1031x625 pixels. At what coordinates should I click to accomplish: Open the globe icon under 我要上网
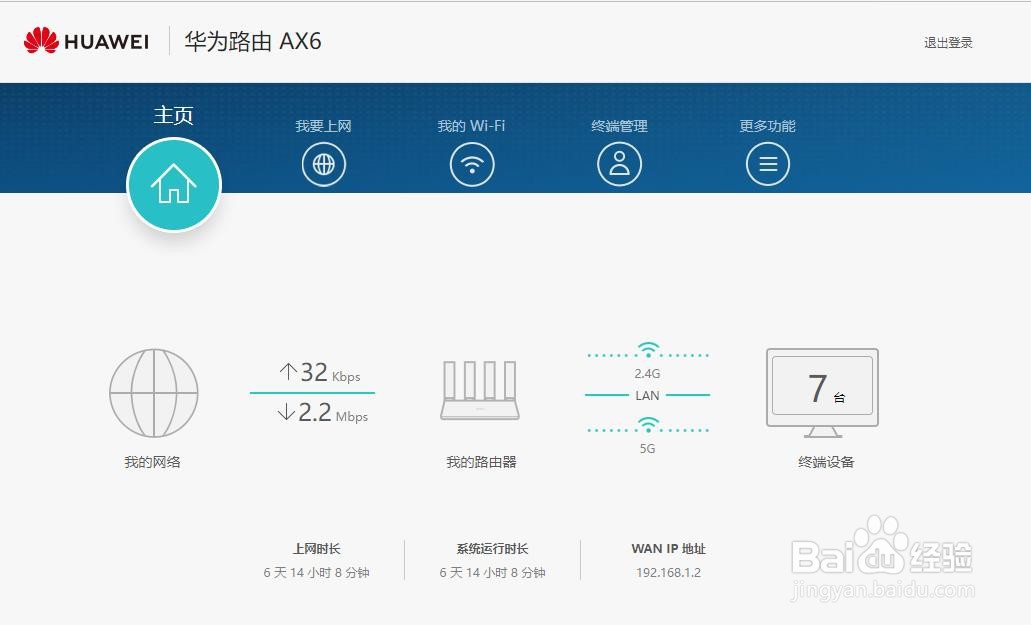(324, 164)
